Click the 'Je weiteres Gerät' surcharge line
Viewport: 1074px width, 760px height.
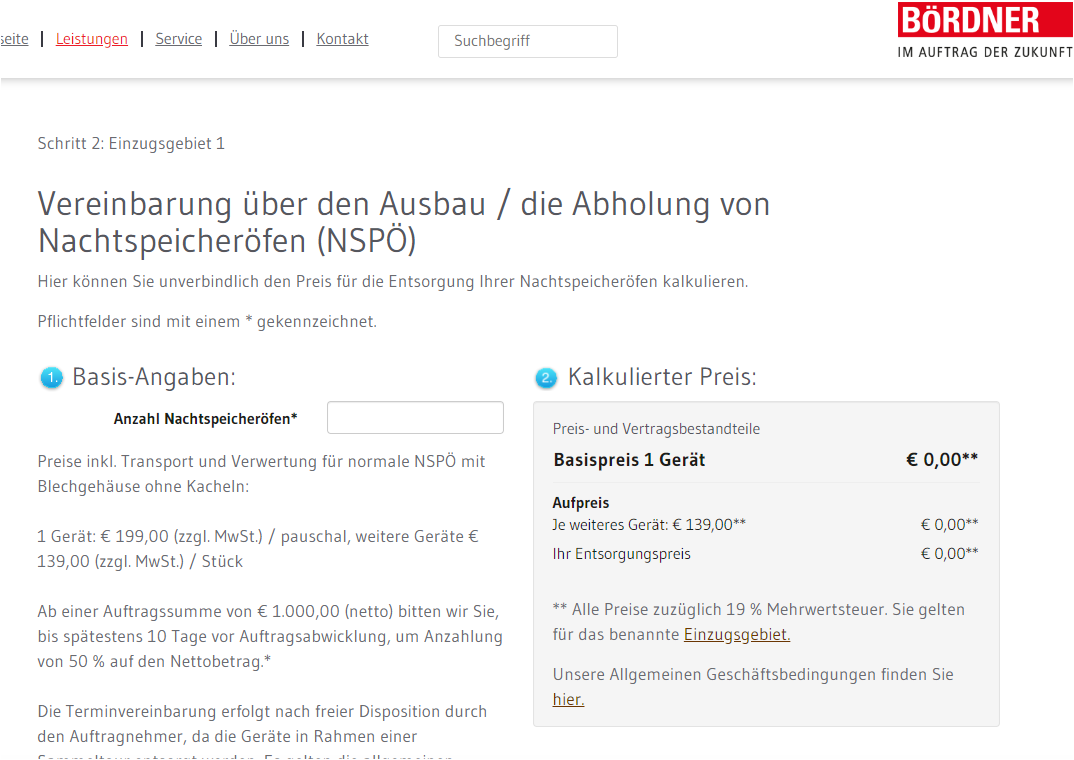(649, 524)
